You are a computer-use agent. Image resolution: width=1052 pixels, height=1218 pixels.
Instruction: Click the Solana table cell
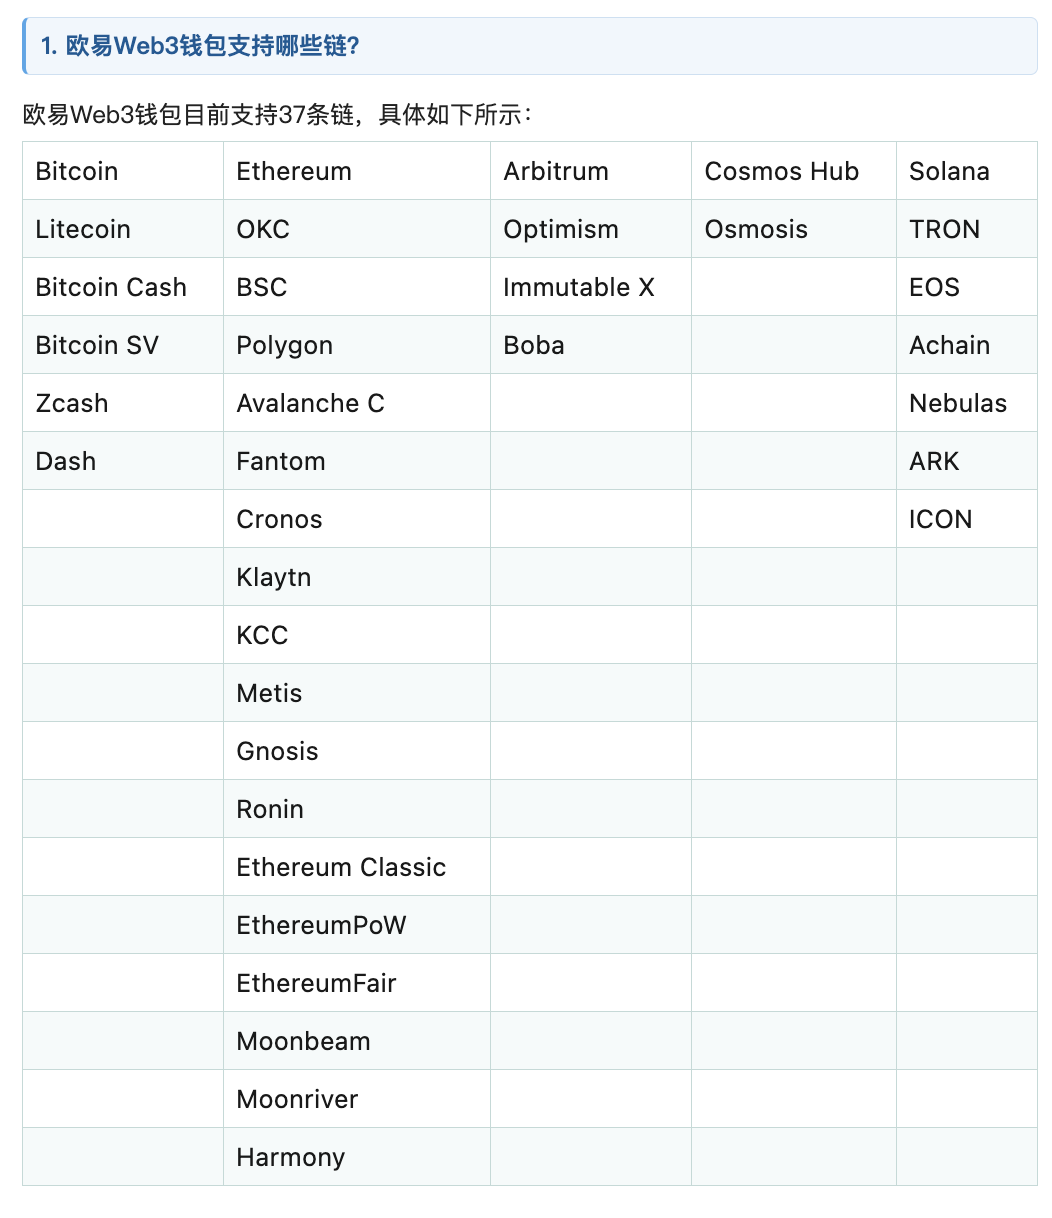[949, 171]
